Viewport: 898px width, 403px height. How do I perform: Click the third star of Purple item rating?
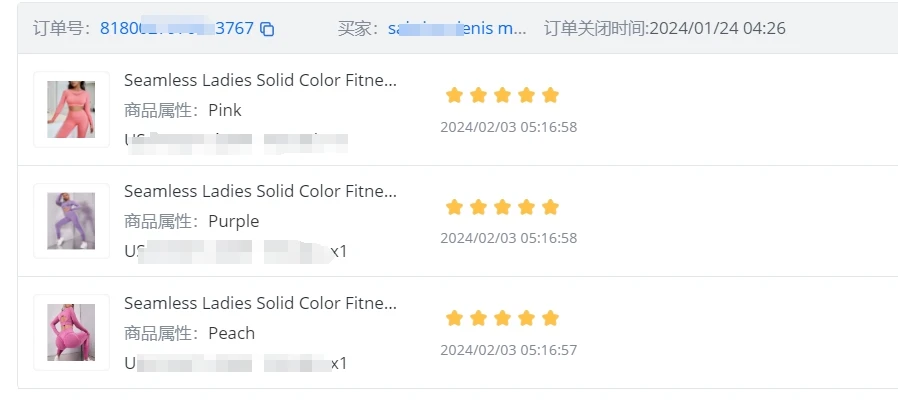click(502, 207)
